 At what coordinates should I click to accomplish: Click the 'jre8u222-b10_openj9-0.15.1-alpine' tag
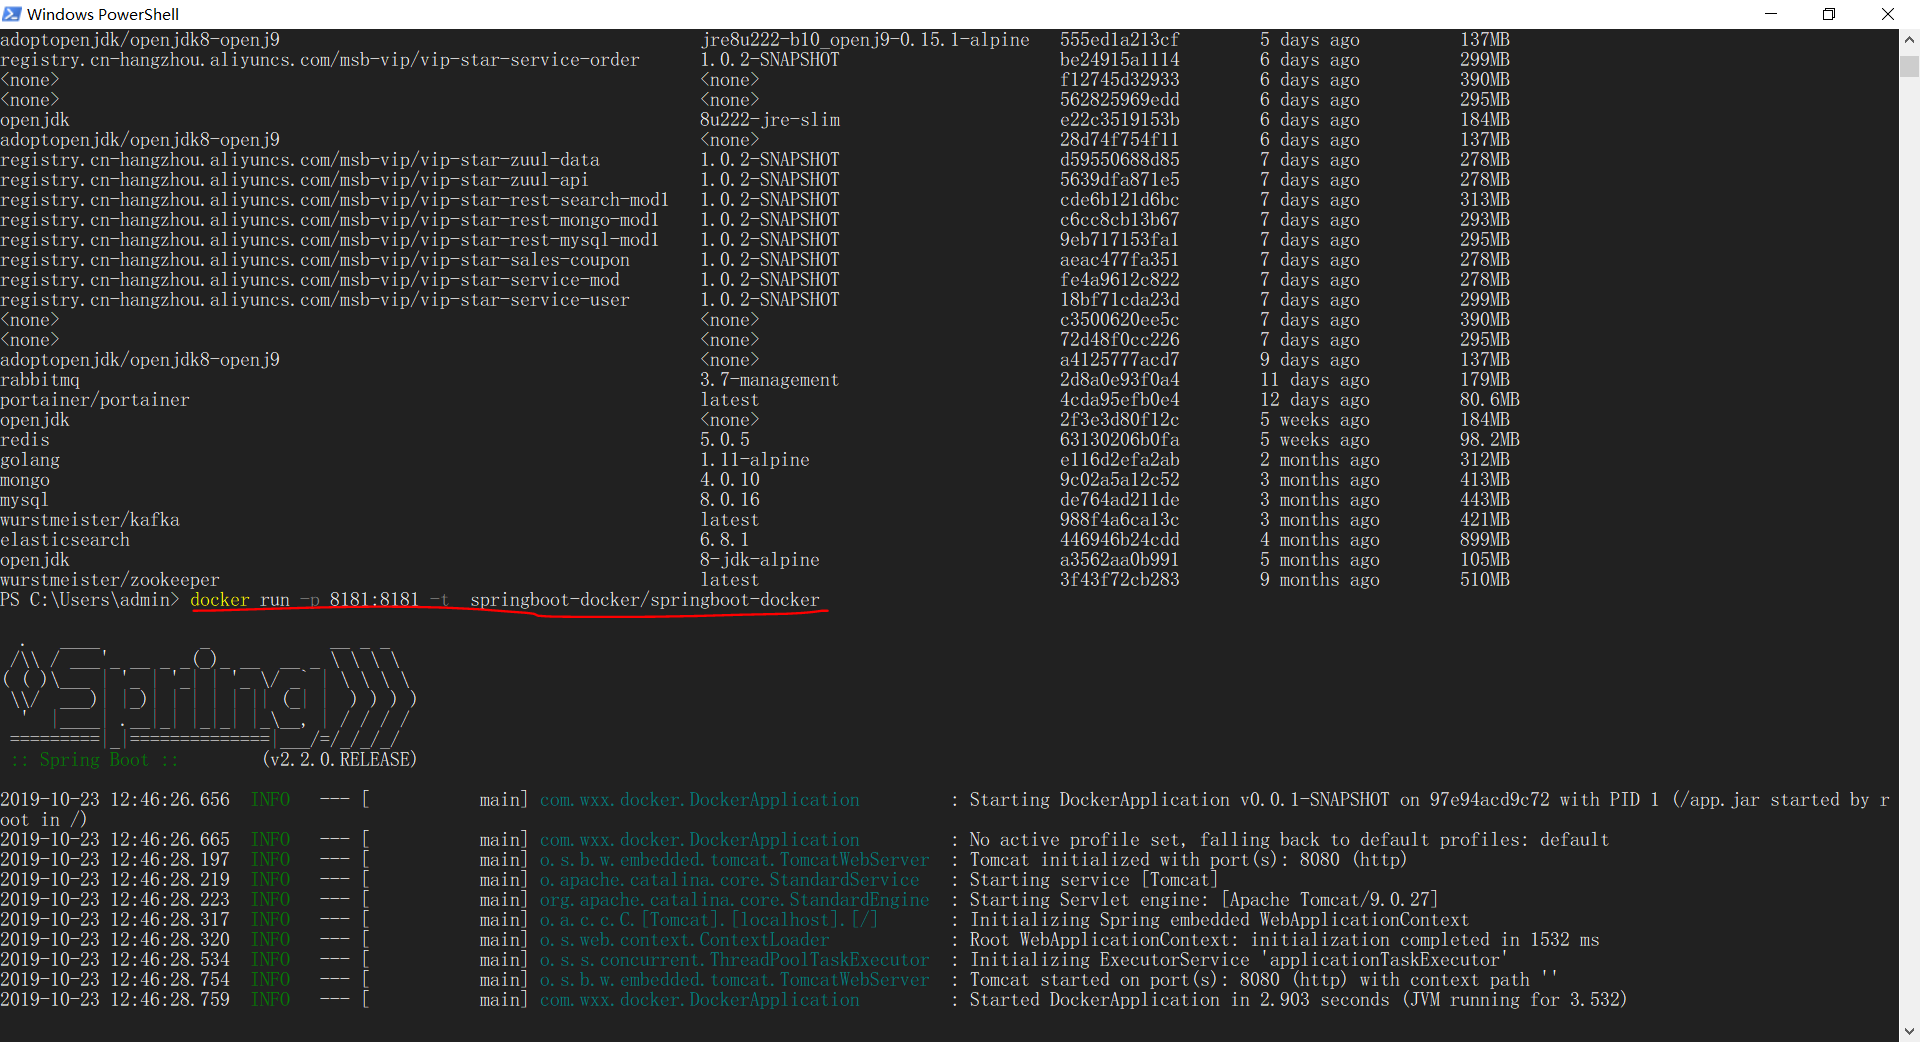[865, 40]
